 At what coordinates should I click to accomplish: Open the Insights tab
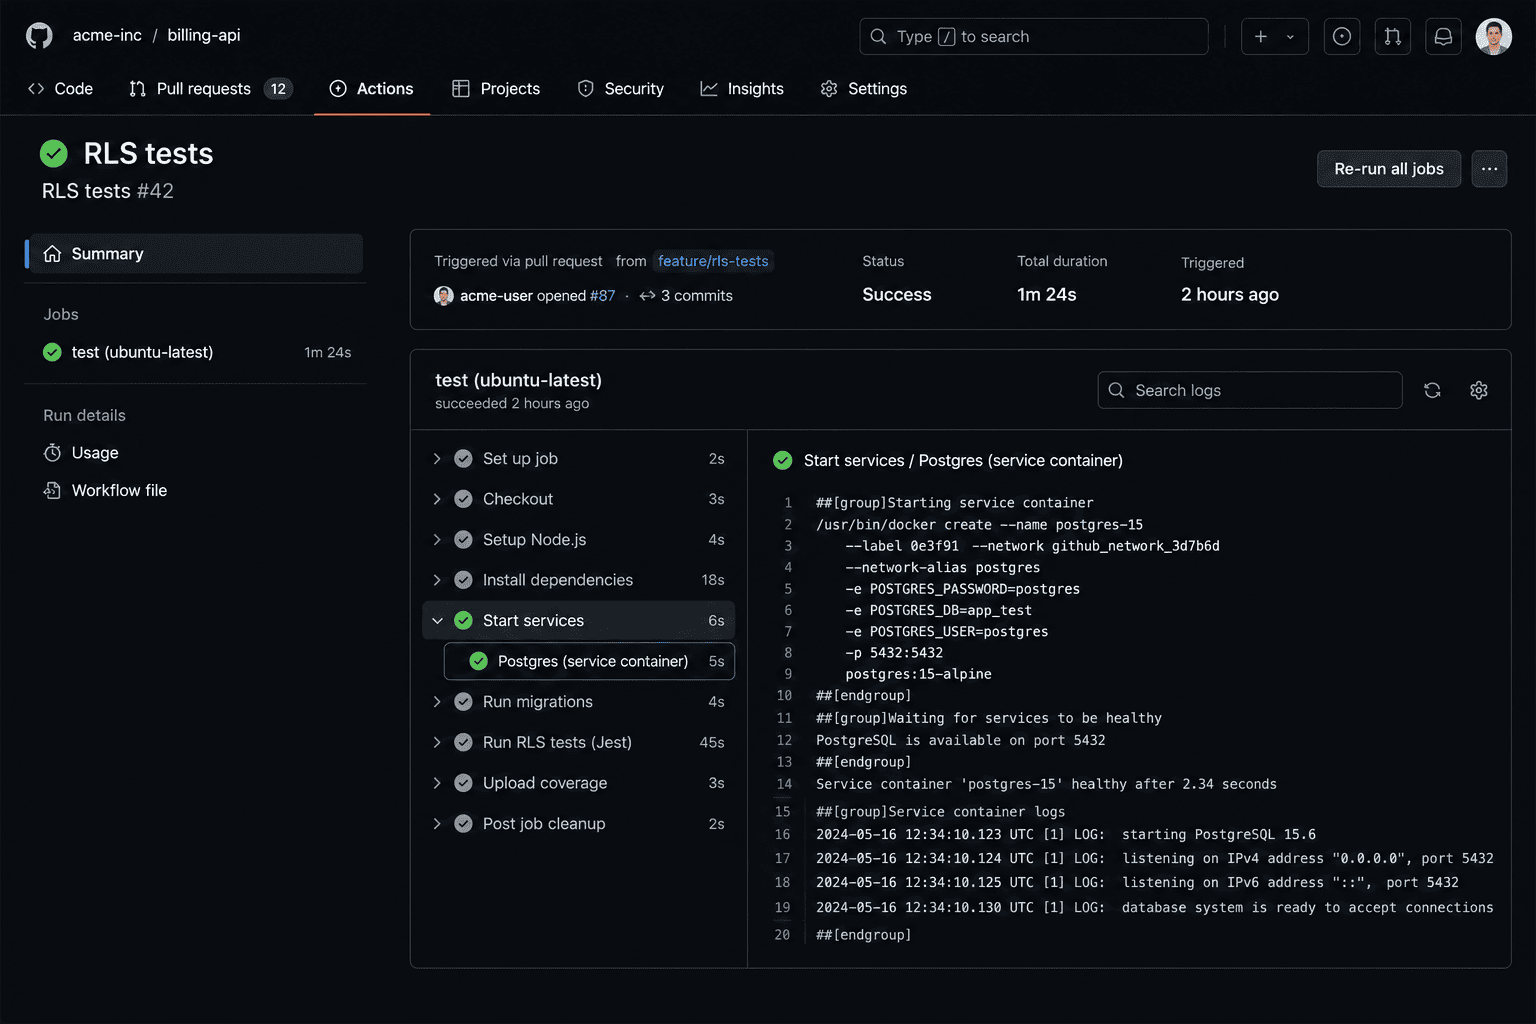tap(742, 89)
